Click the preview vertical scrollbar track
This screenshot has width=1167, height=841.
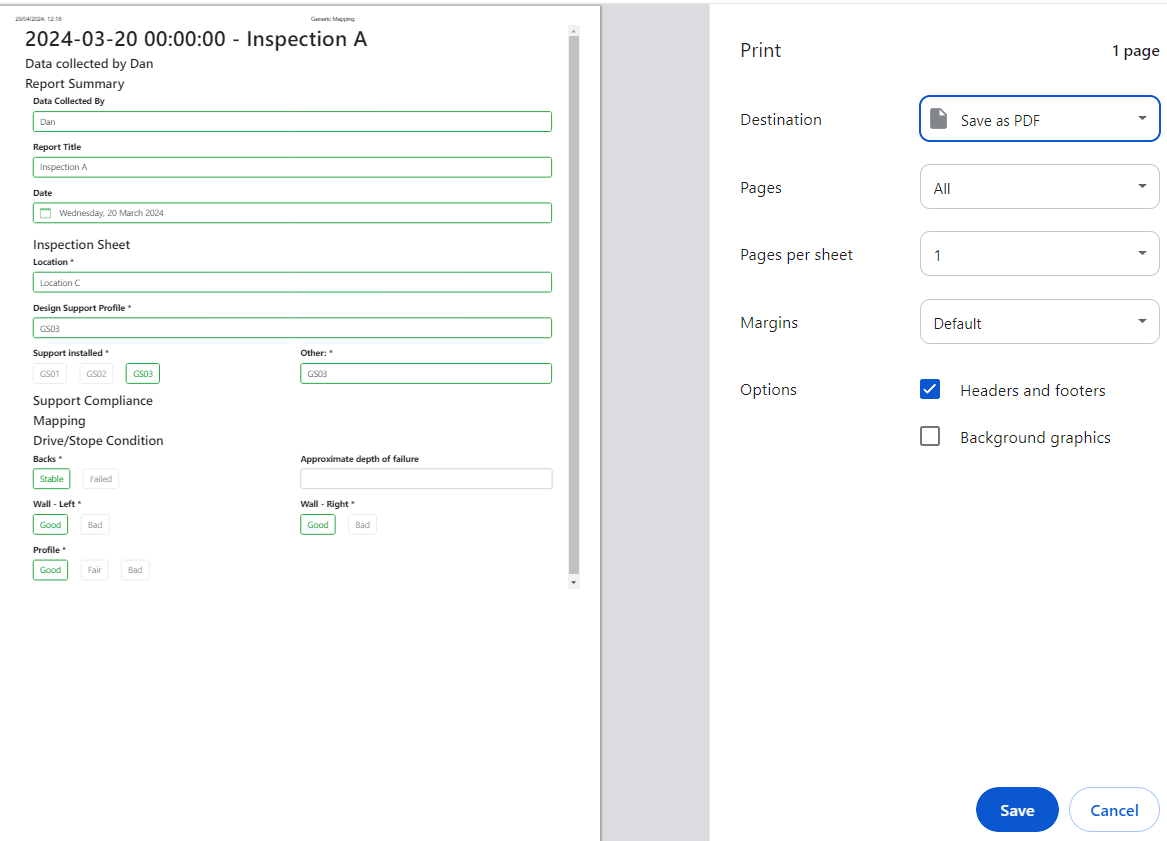(573, 300)
